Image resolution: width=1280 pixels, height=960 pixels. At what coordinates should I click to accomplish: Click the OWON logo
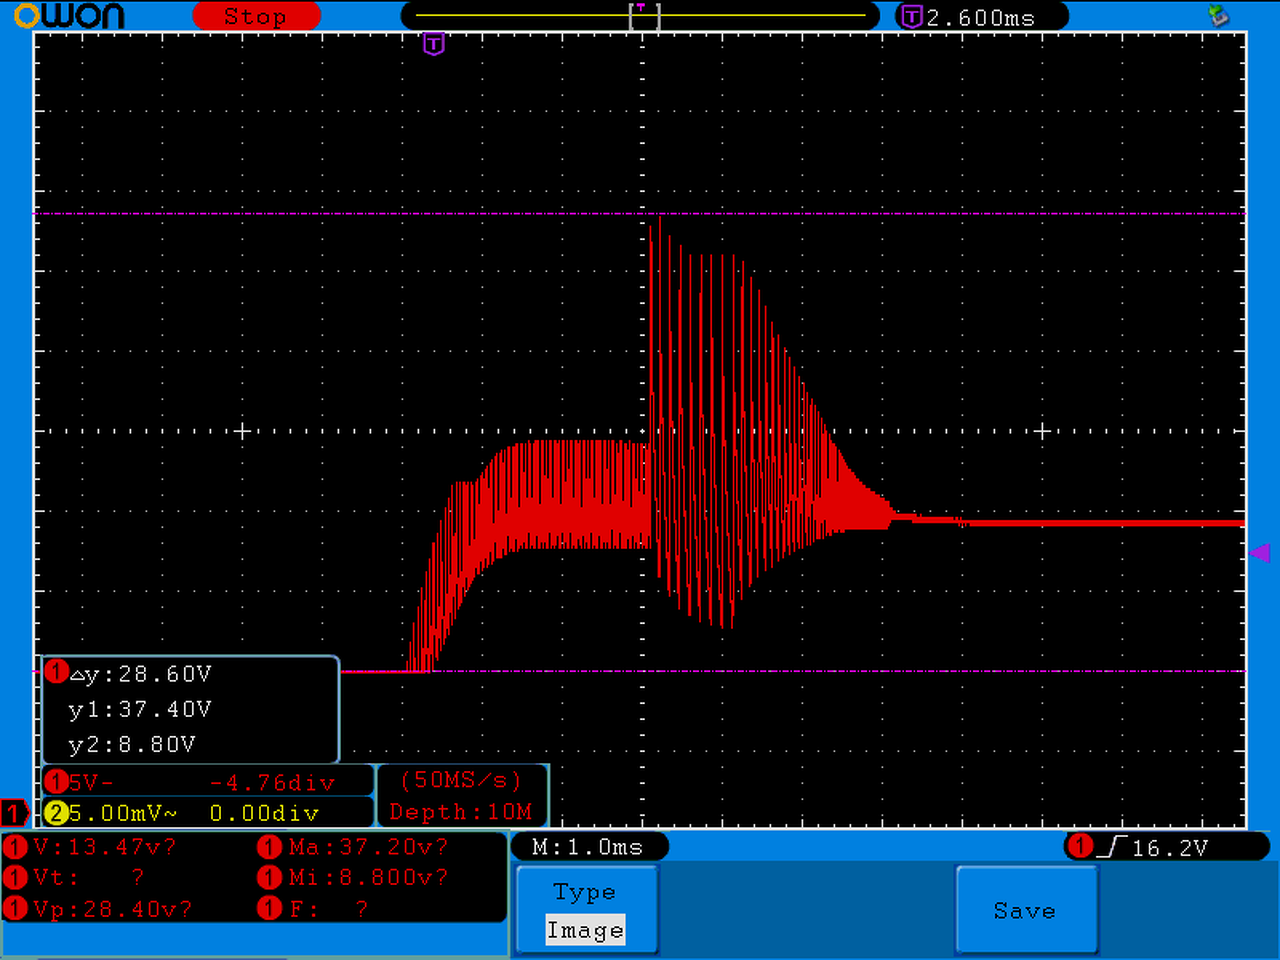click(x=69, y=16)
